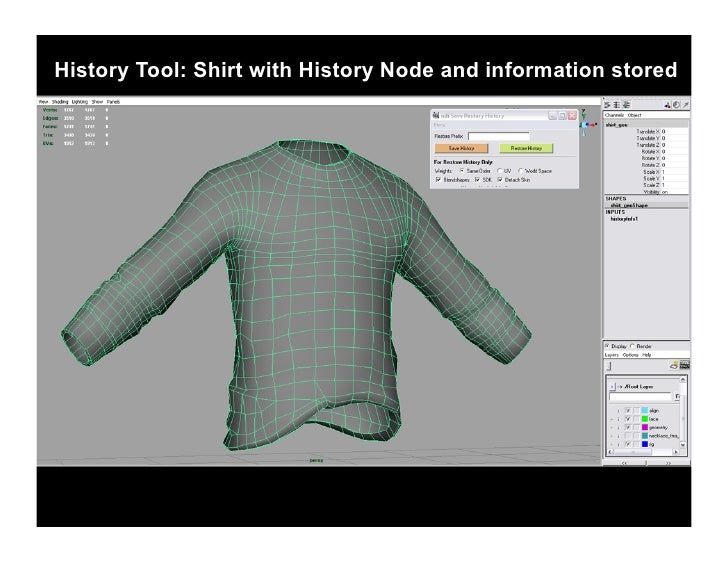Open the Layers menu in layer editor

(611, 355)
